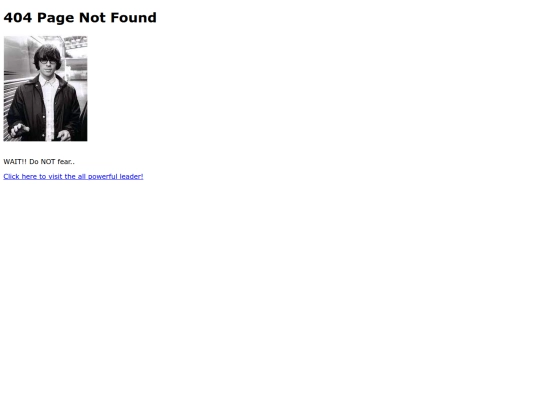The image size is (540, 405).
Task: Click the '404 Page Not Found' heading
Action: (x=80, y=18)
